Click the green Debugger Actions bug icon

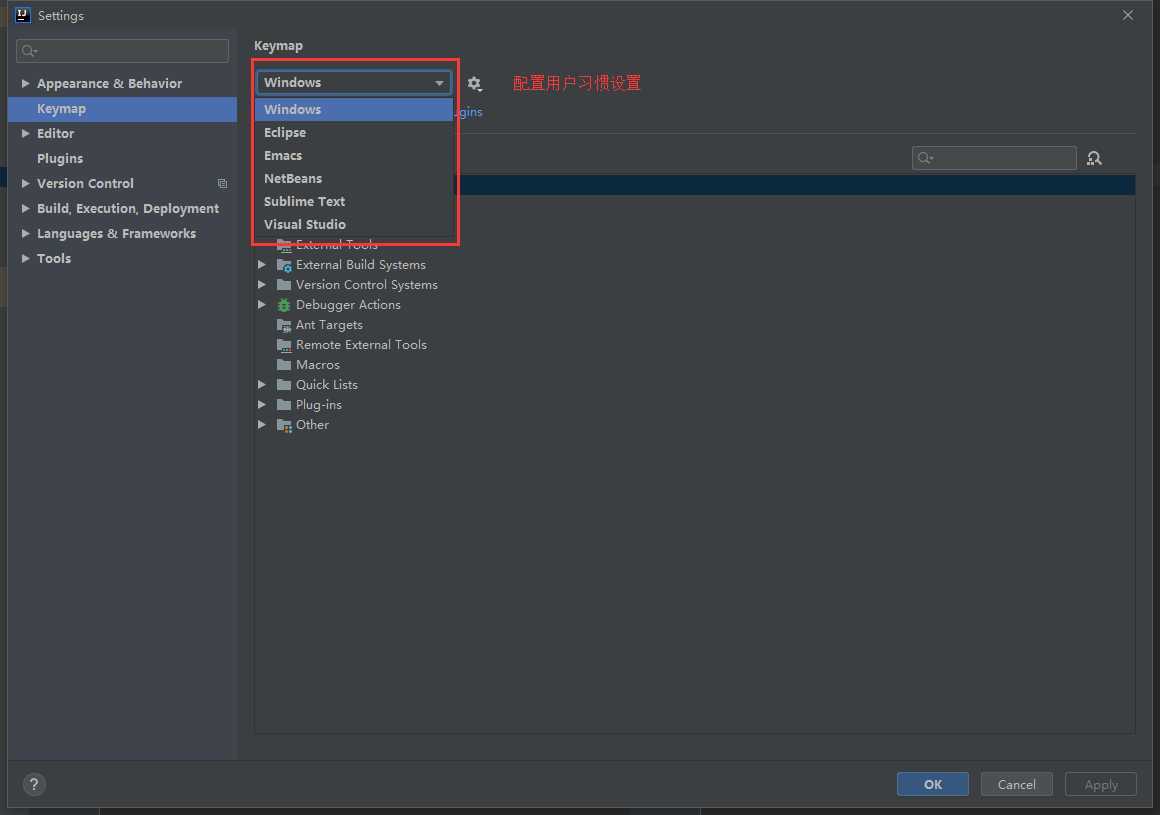click(x=284, y=305)
